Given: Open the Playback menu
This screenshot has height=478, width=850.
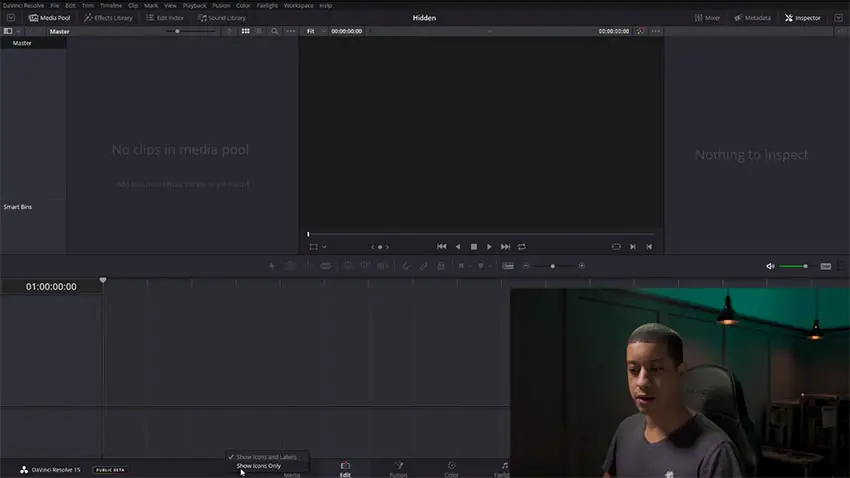Looking at the screenshot, I should [194, 5].
